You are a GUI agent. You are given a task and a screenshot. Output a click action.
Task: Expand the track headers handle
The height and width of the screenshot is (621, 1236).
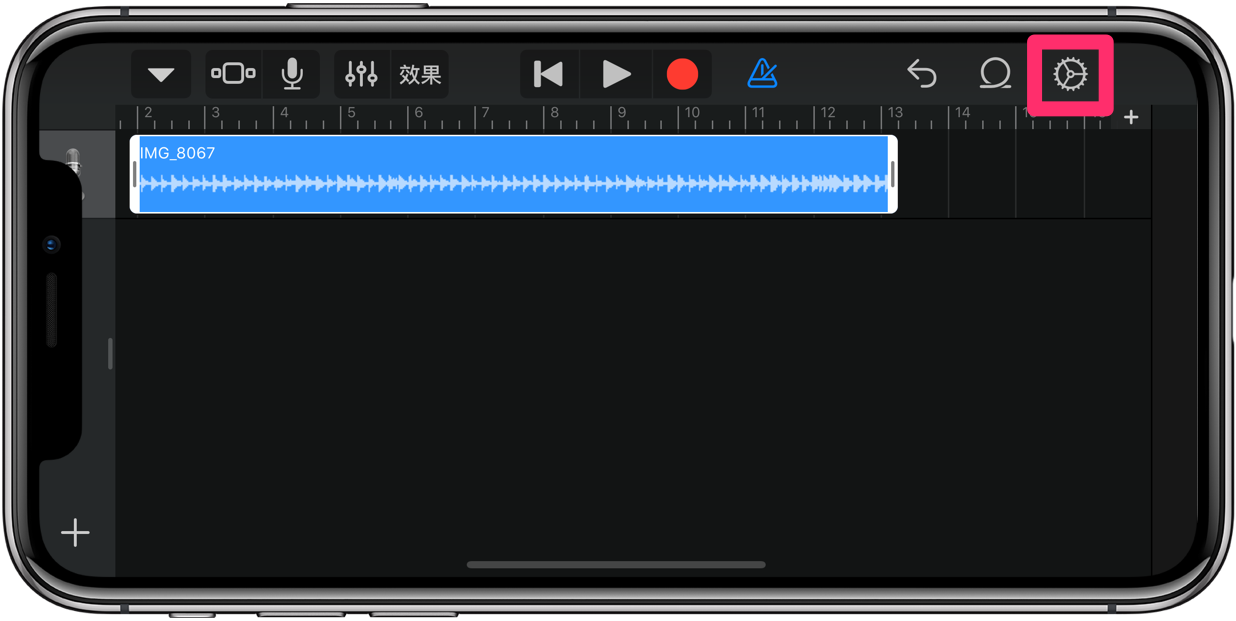[110, 353]
